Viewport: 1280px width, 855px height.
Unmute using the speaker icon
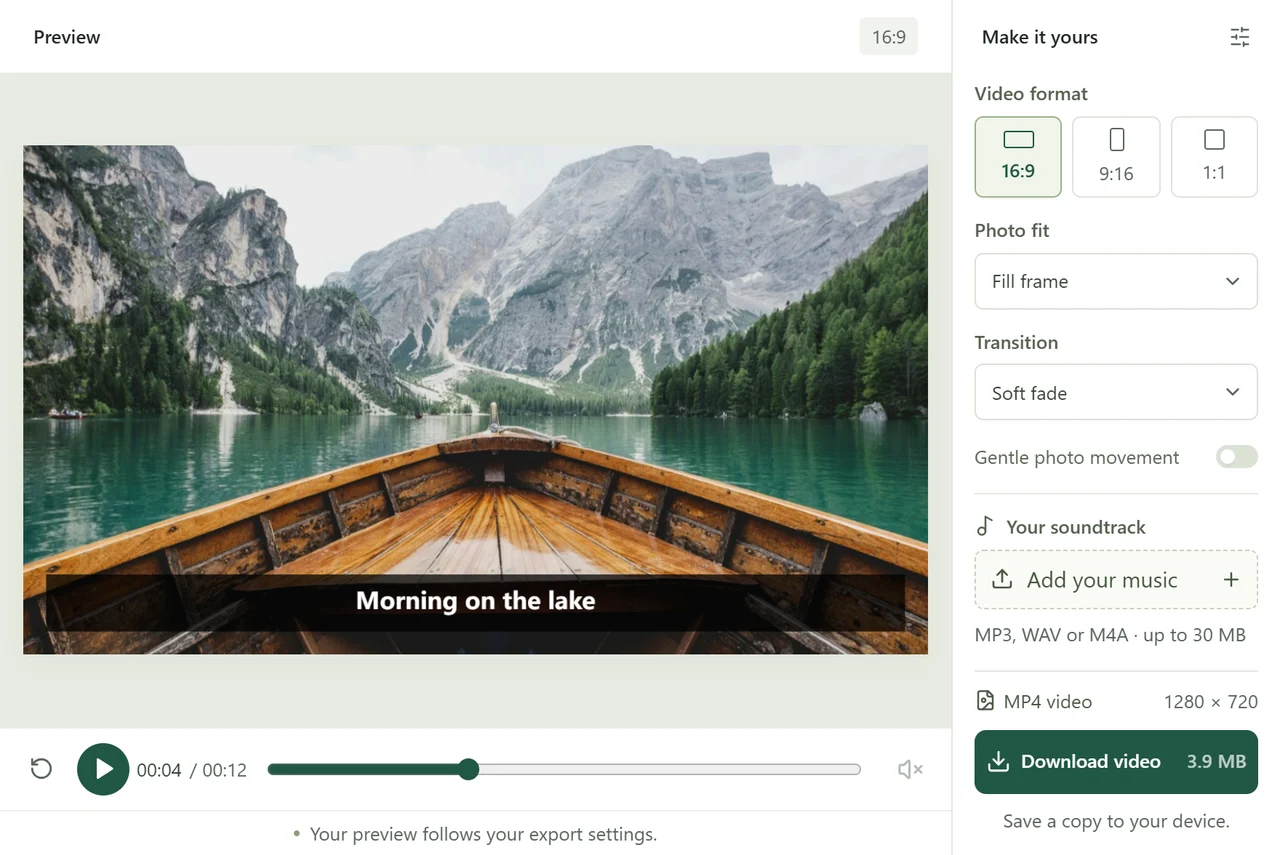point(910,769)
